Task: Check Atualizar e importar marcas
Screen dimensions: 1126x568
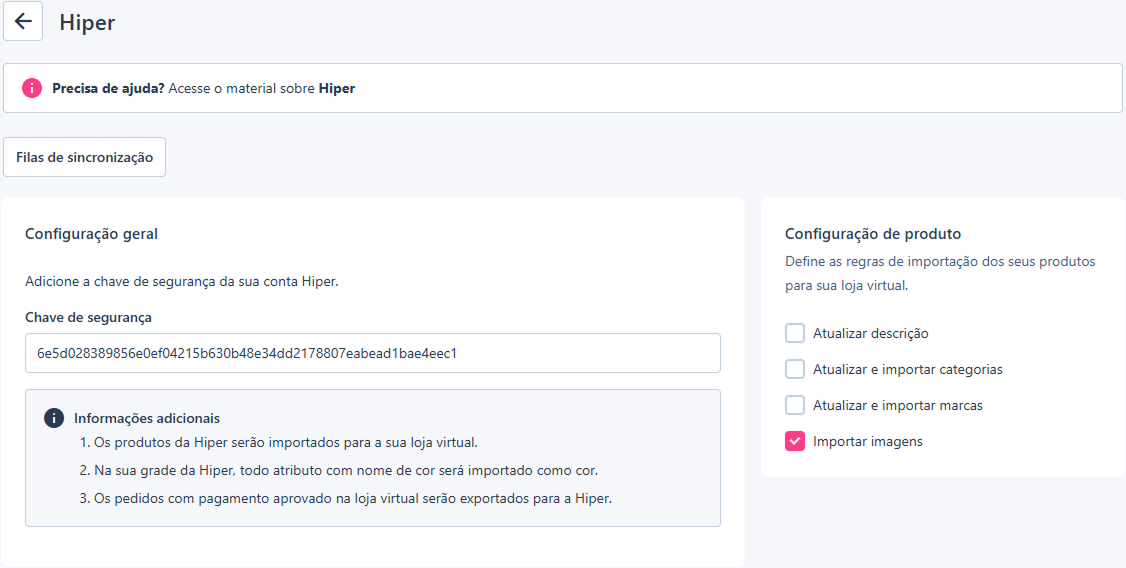Action: pyautogui.click(x=794, y=405)
